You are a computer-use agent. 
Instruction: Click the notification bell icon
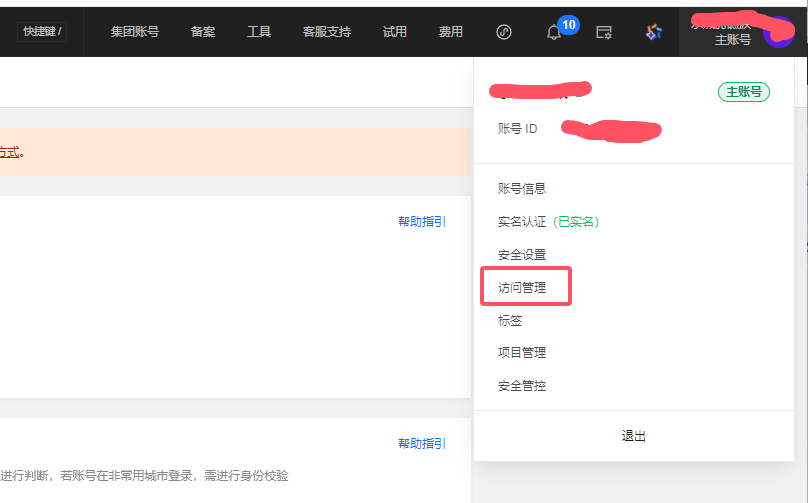554,33
